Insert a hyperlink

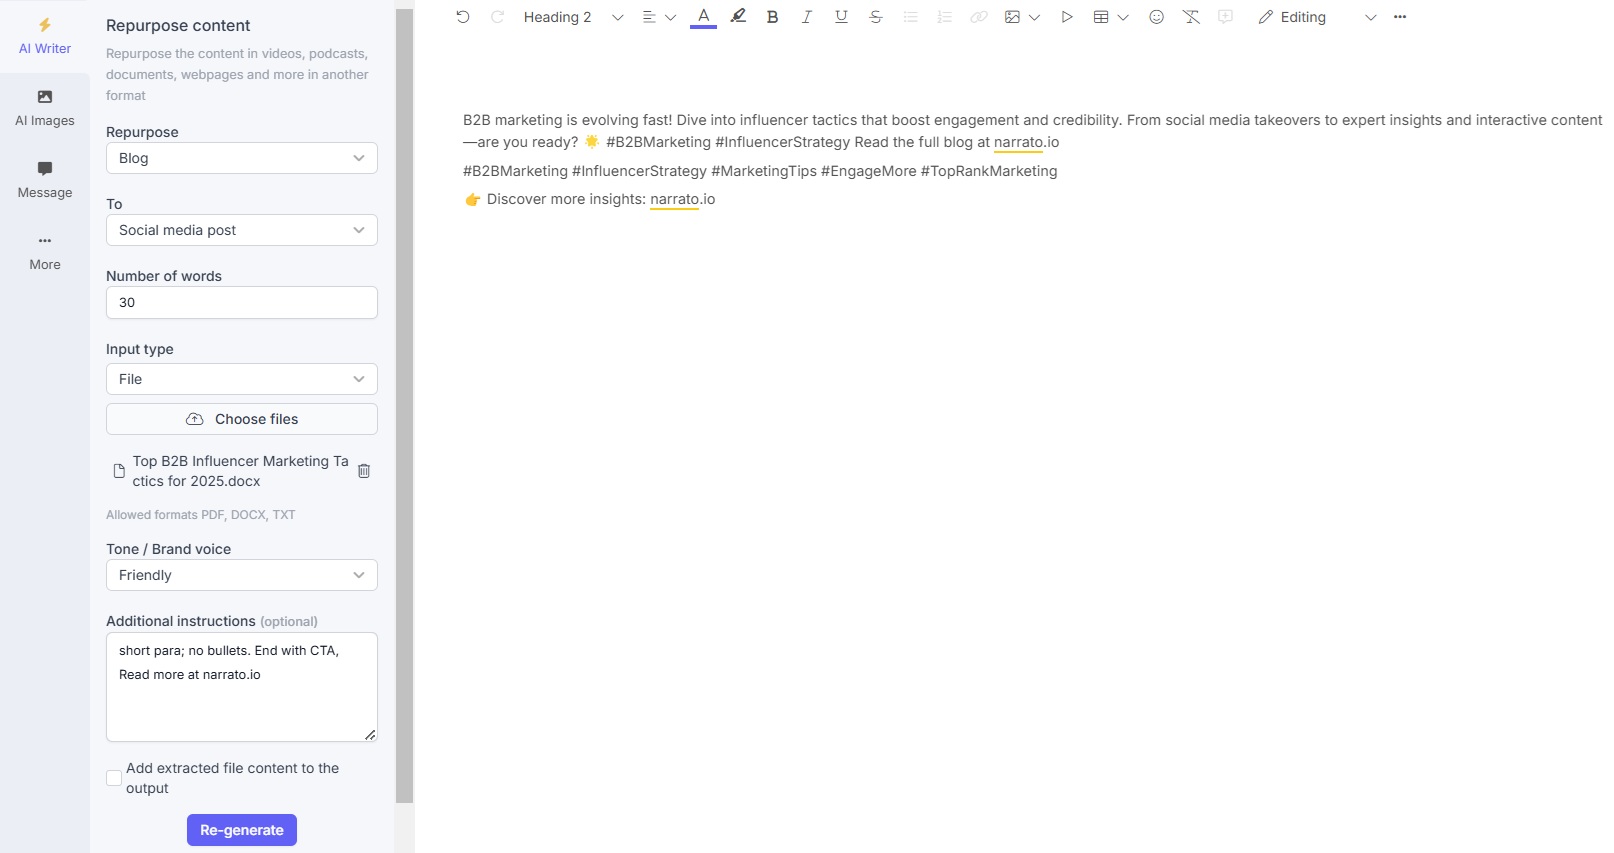pyautogui.click(x=979, y=17)
